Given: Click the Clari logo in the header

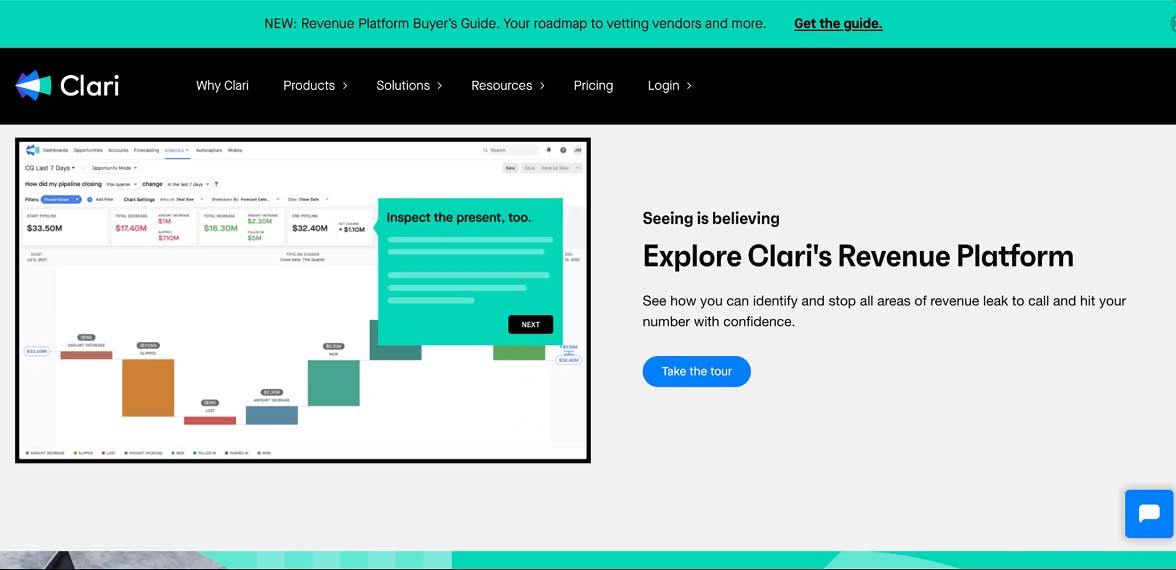Looking at the screenshot, I should 67,86.
